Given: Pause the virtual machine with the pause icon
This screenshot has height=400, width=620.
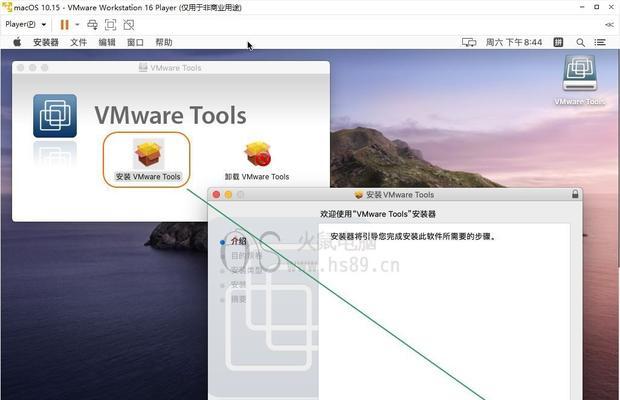Looking at the screenshot, I should 64,25.
